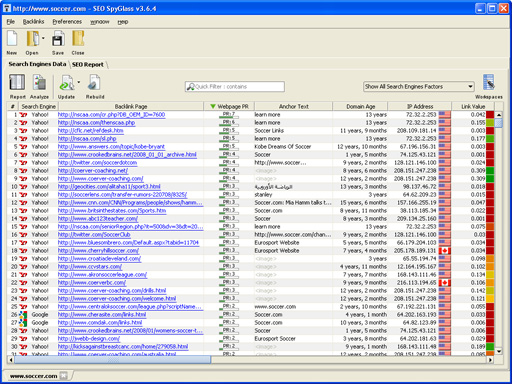
Task: Sort by the Webpage PR column header
Action: [229, 106]
